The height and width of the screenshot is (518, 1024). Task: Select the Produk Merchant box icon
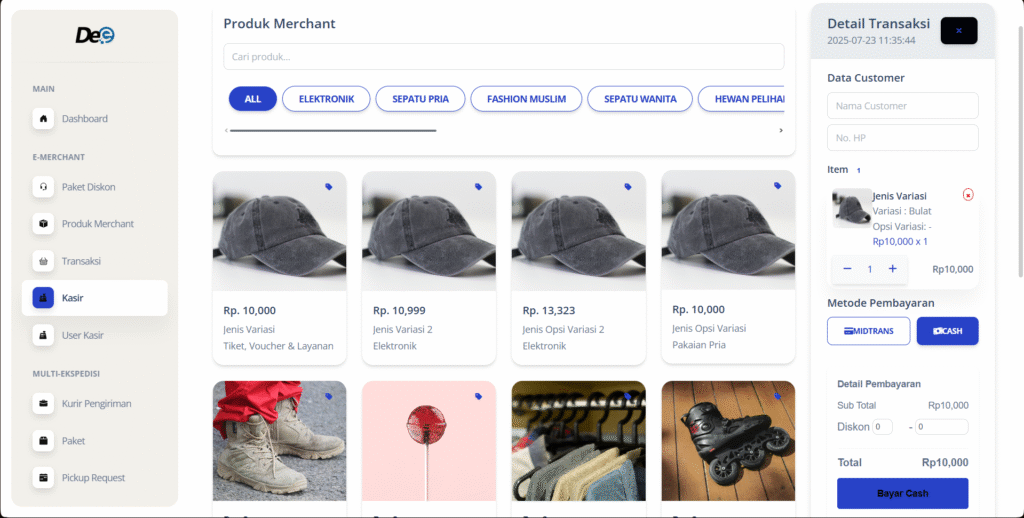pos(43,224)
